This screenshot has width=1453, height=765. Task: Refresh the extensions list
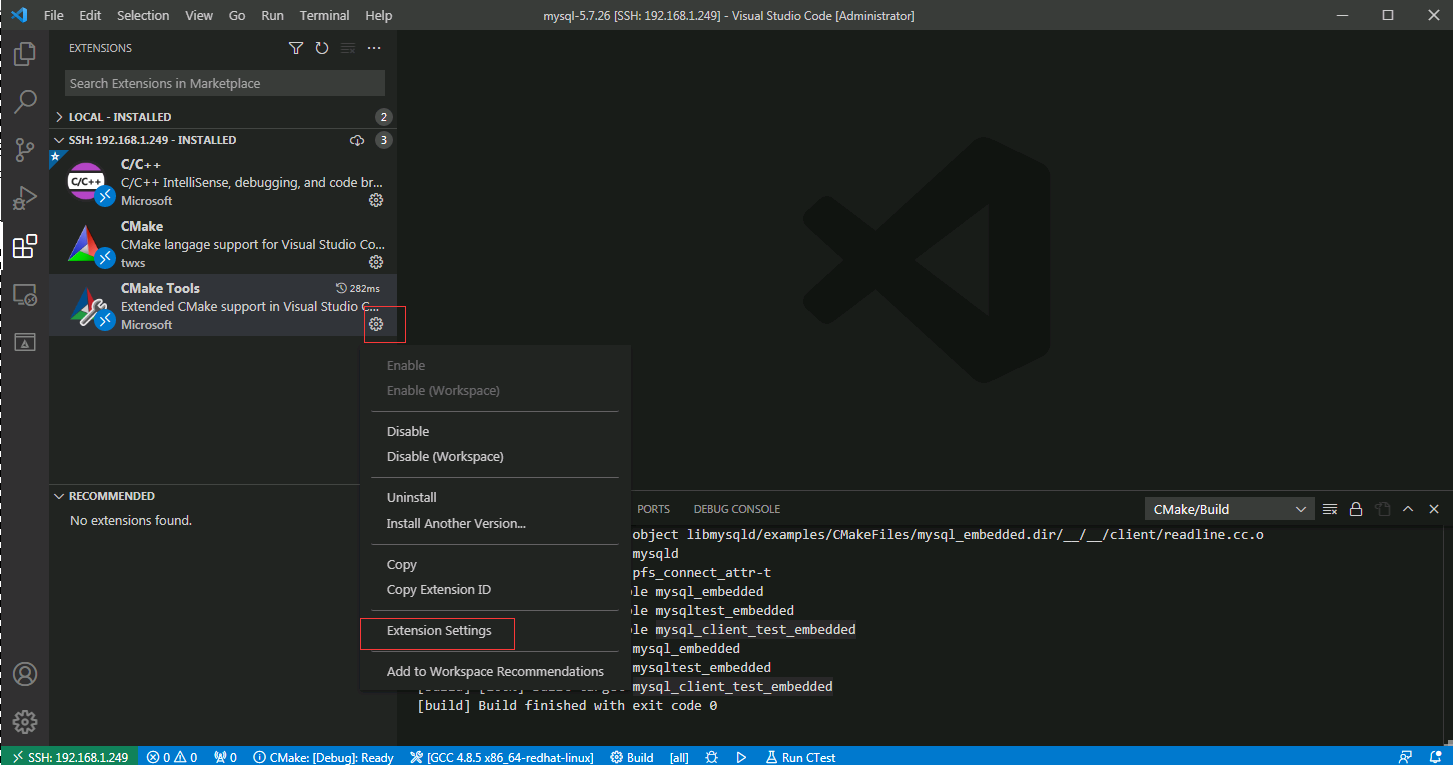click(322, 48)
